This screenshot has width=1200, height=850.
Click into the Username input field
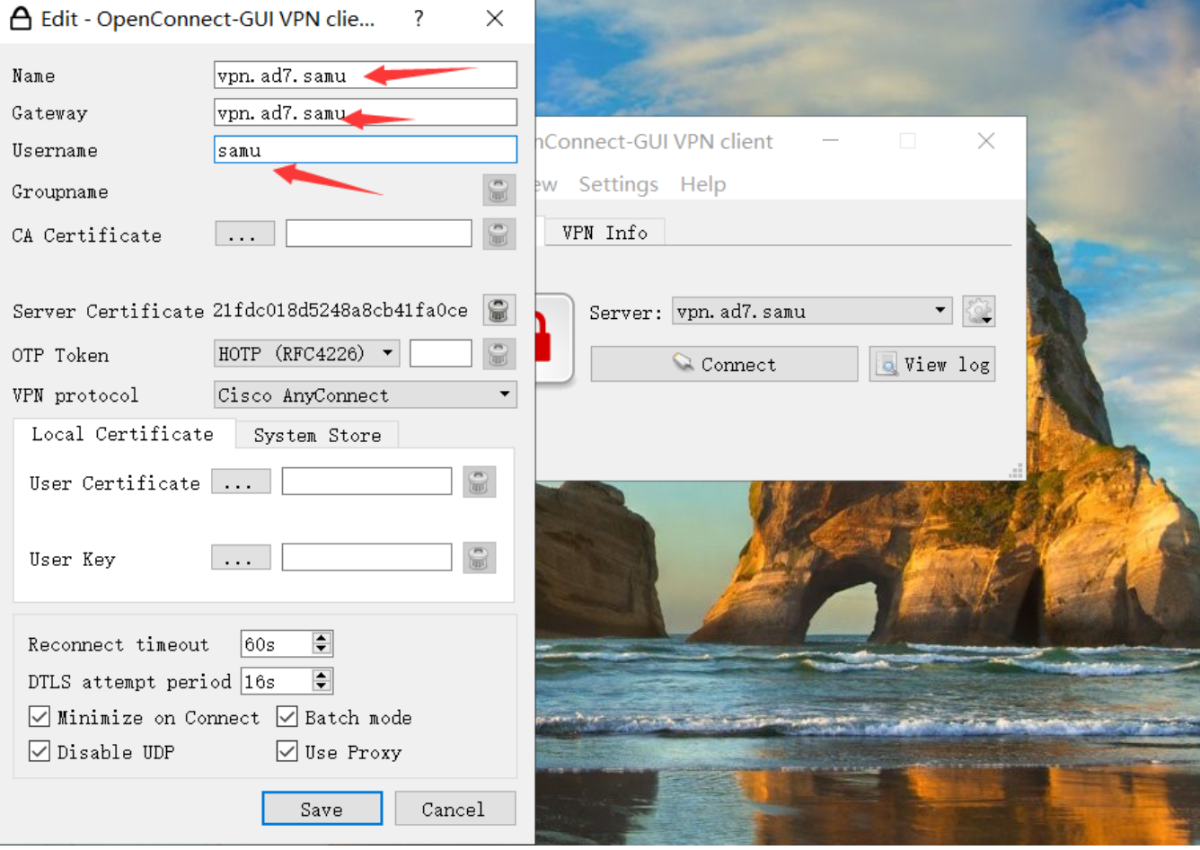click(365, 150)
